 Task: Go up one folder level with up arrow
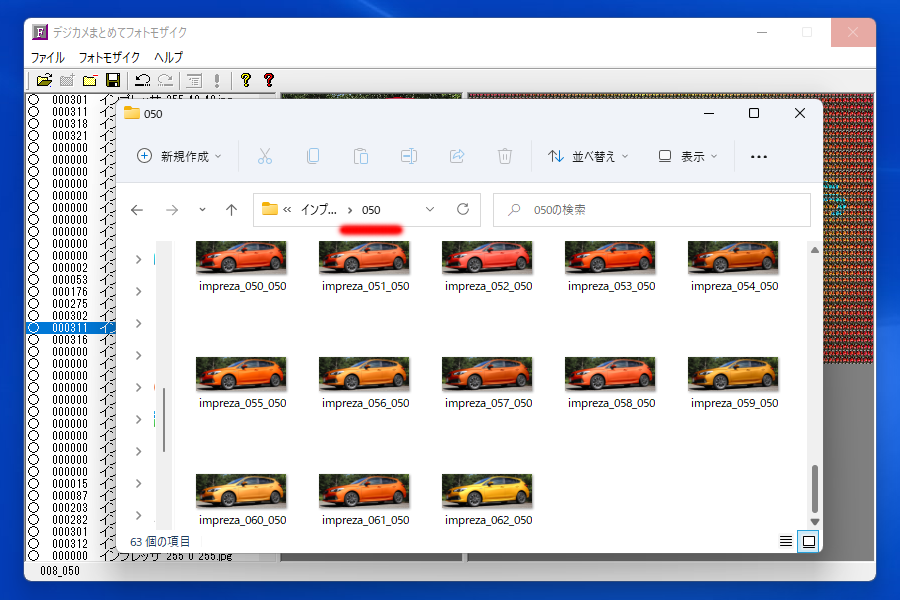click(231, 210)
